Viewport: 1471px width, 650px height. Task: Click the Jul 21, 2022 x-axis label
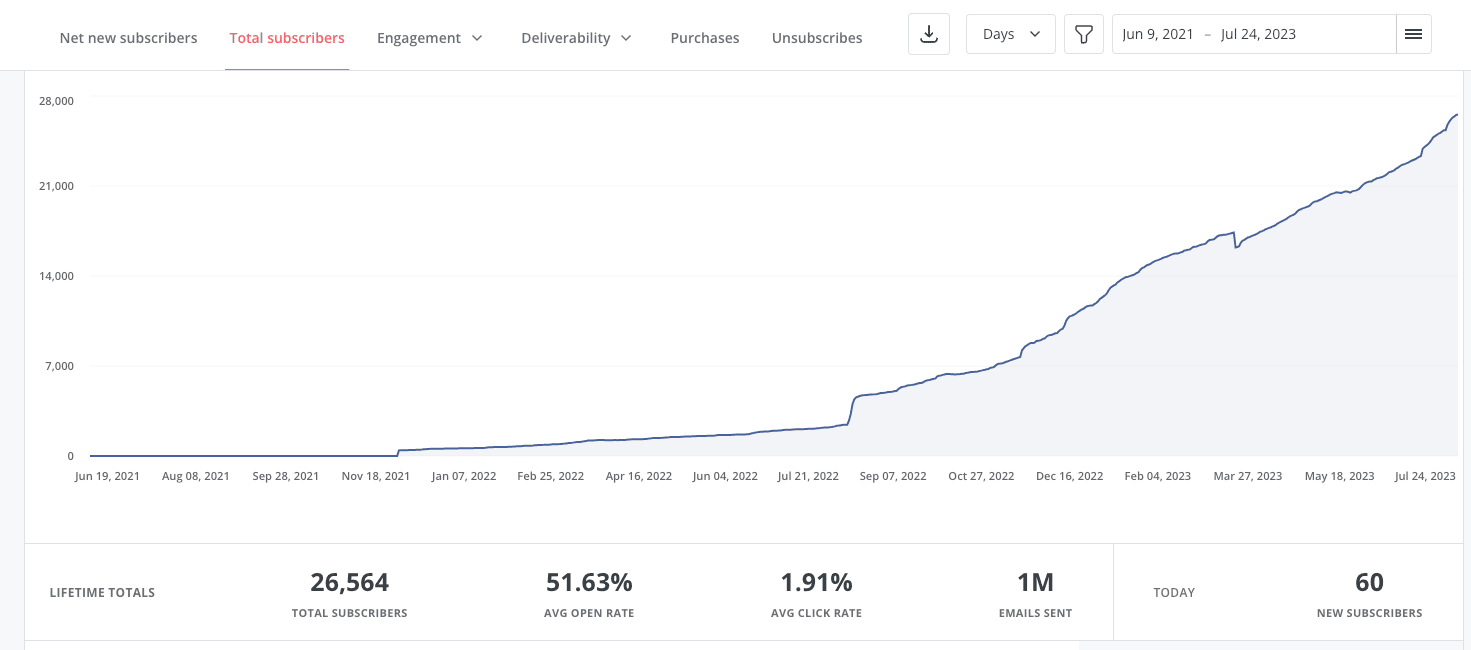tap(808, 476)
